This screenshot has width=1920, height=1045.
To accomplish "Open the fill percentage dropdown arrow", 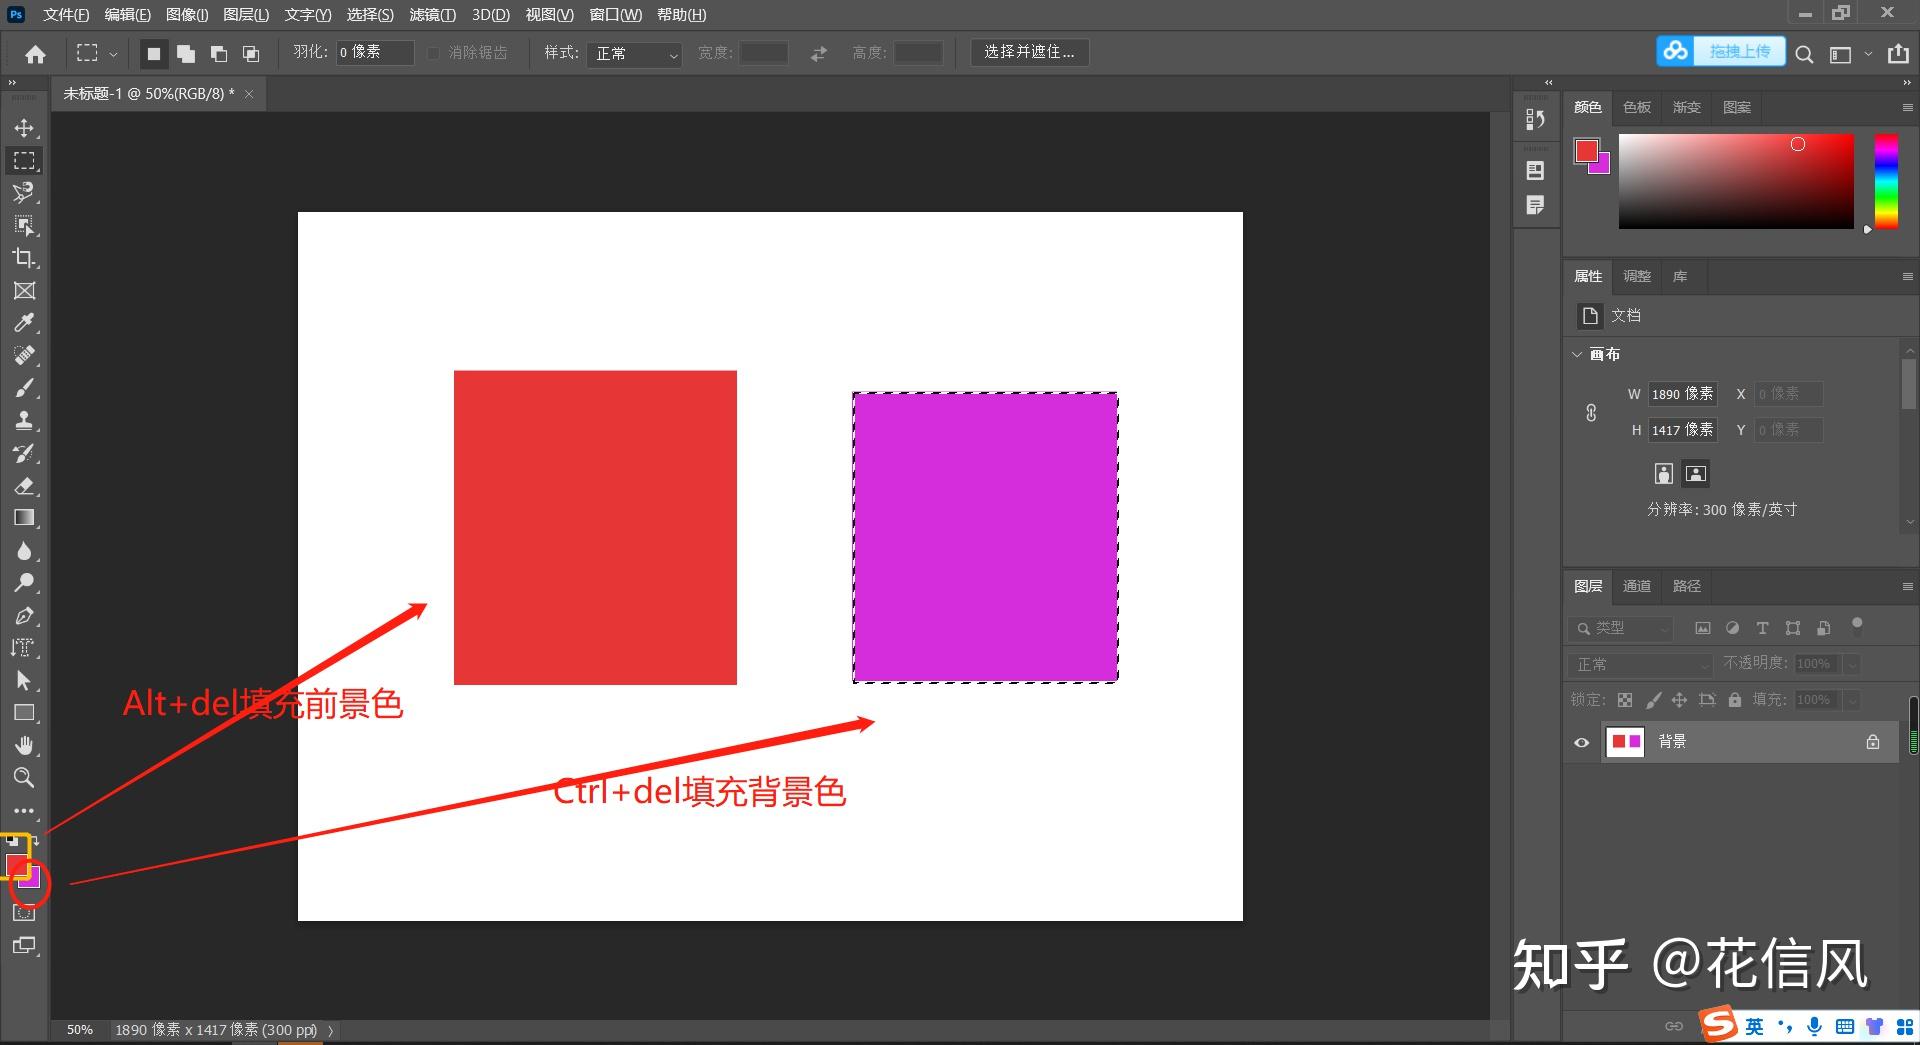I will click(1852, 700).
